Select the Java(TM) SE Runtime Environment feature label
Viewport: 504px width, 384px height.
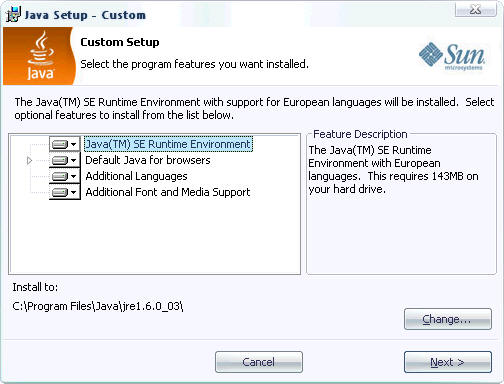168,144
